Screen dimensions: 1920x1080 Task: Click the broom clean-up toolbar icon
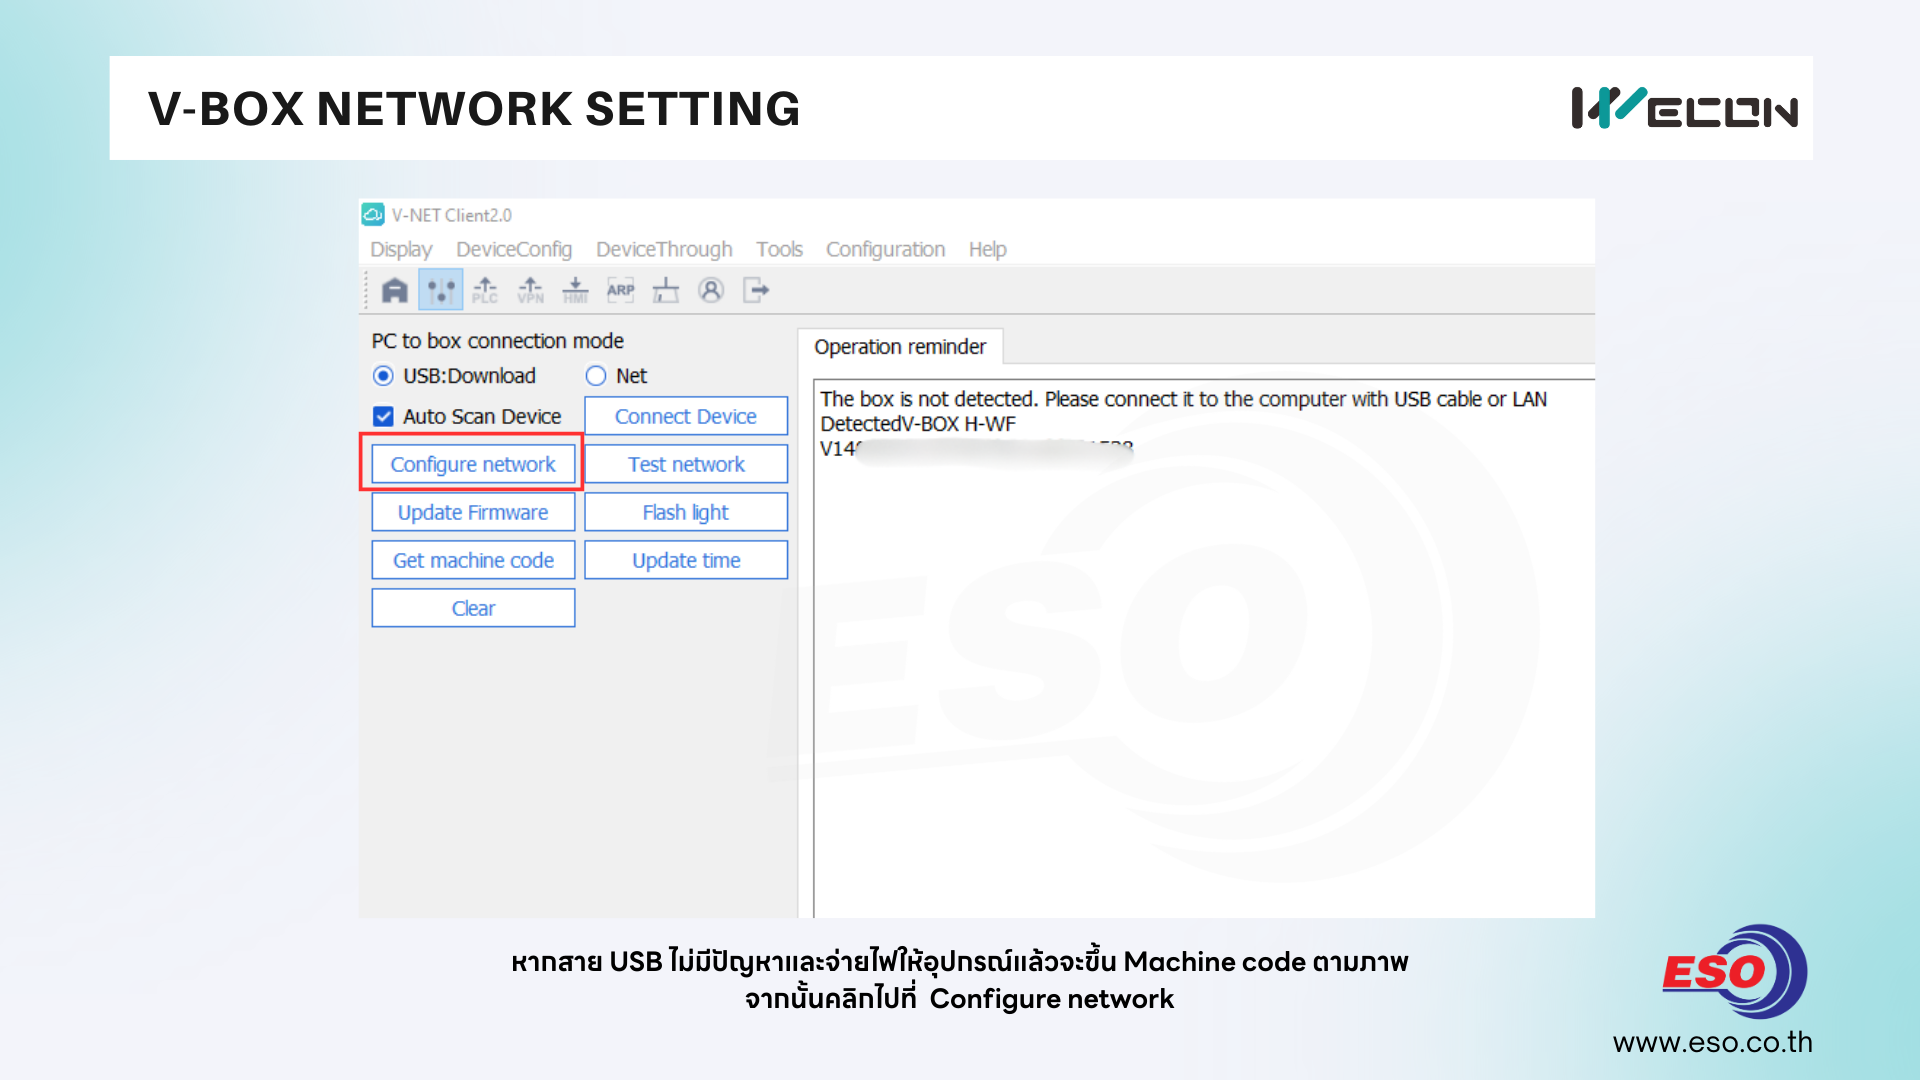(665, 291)
